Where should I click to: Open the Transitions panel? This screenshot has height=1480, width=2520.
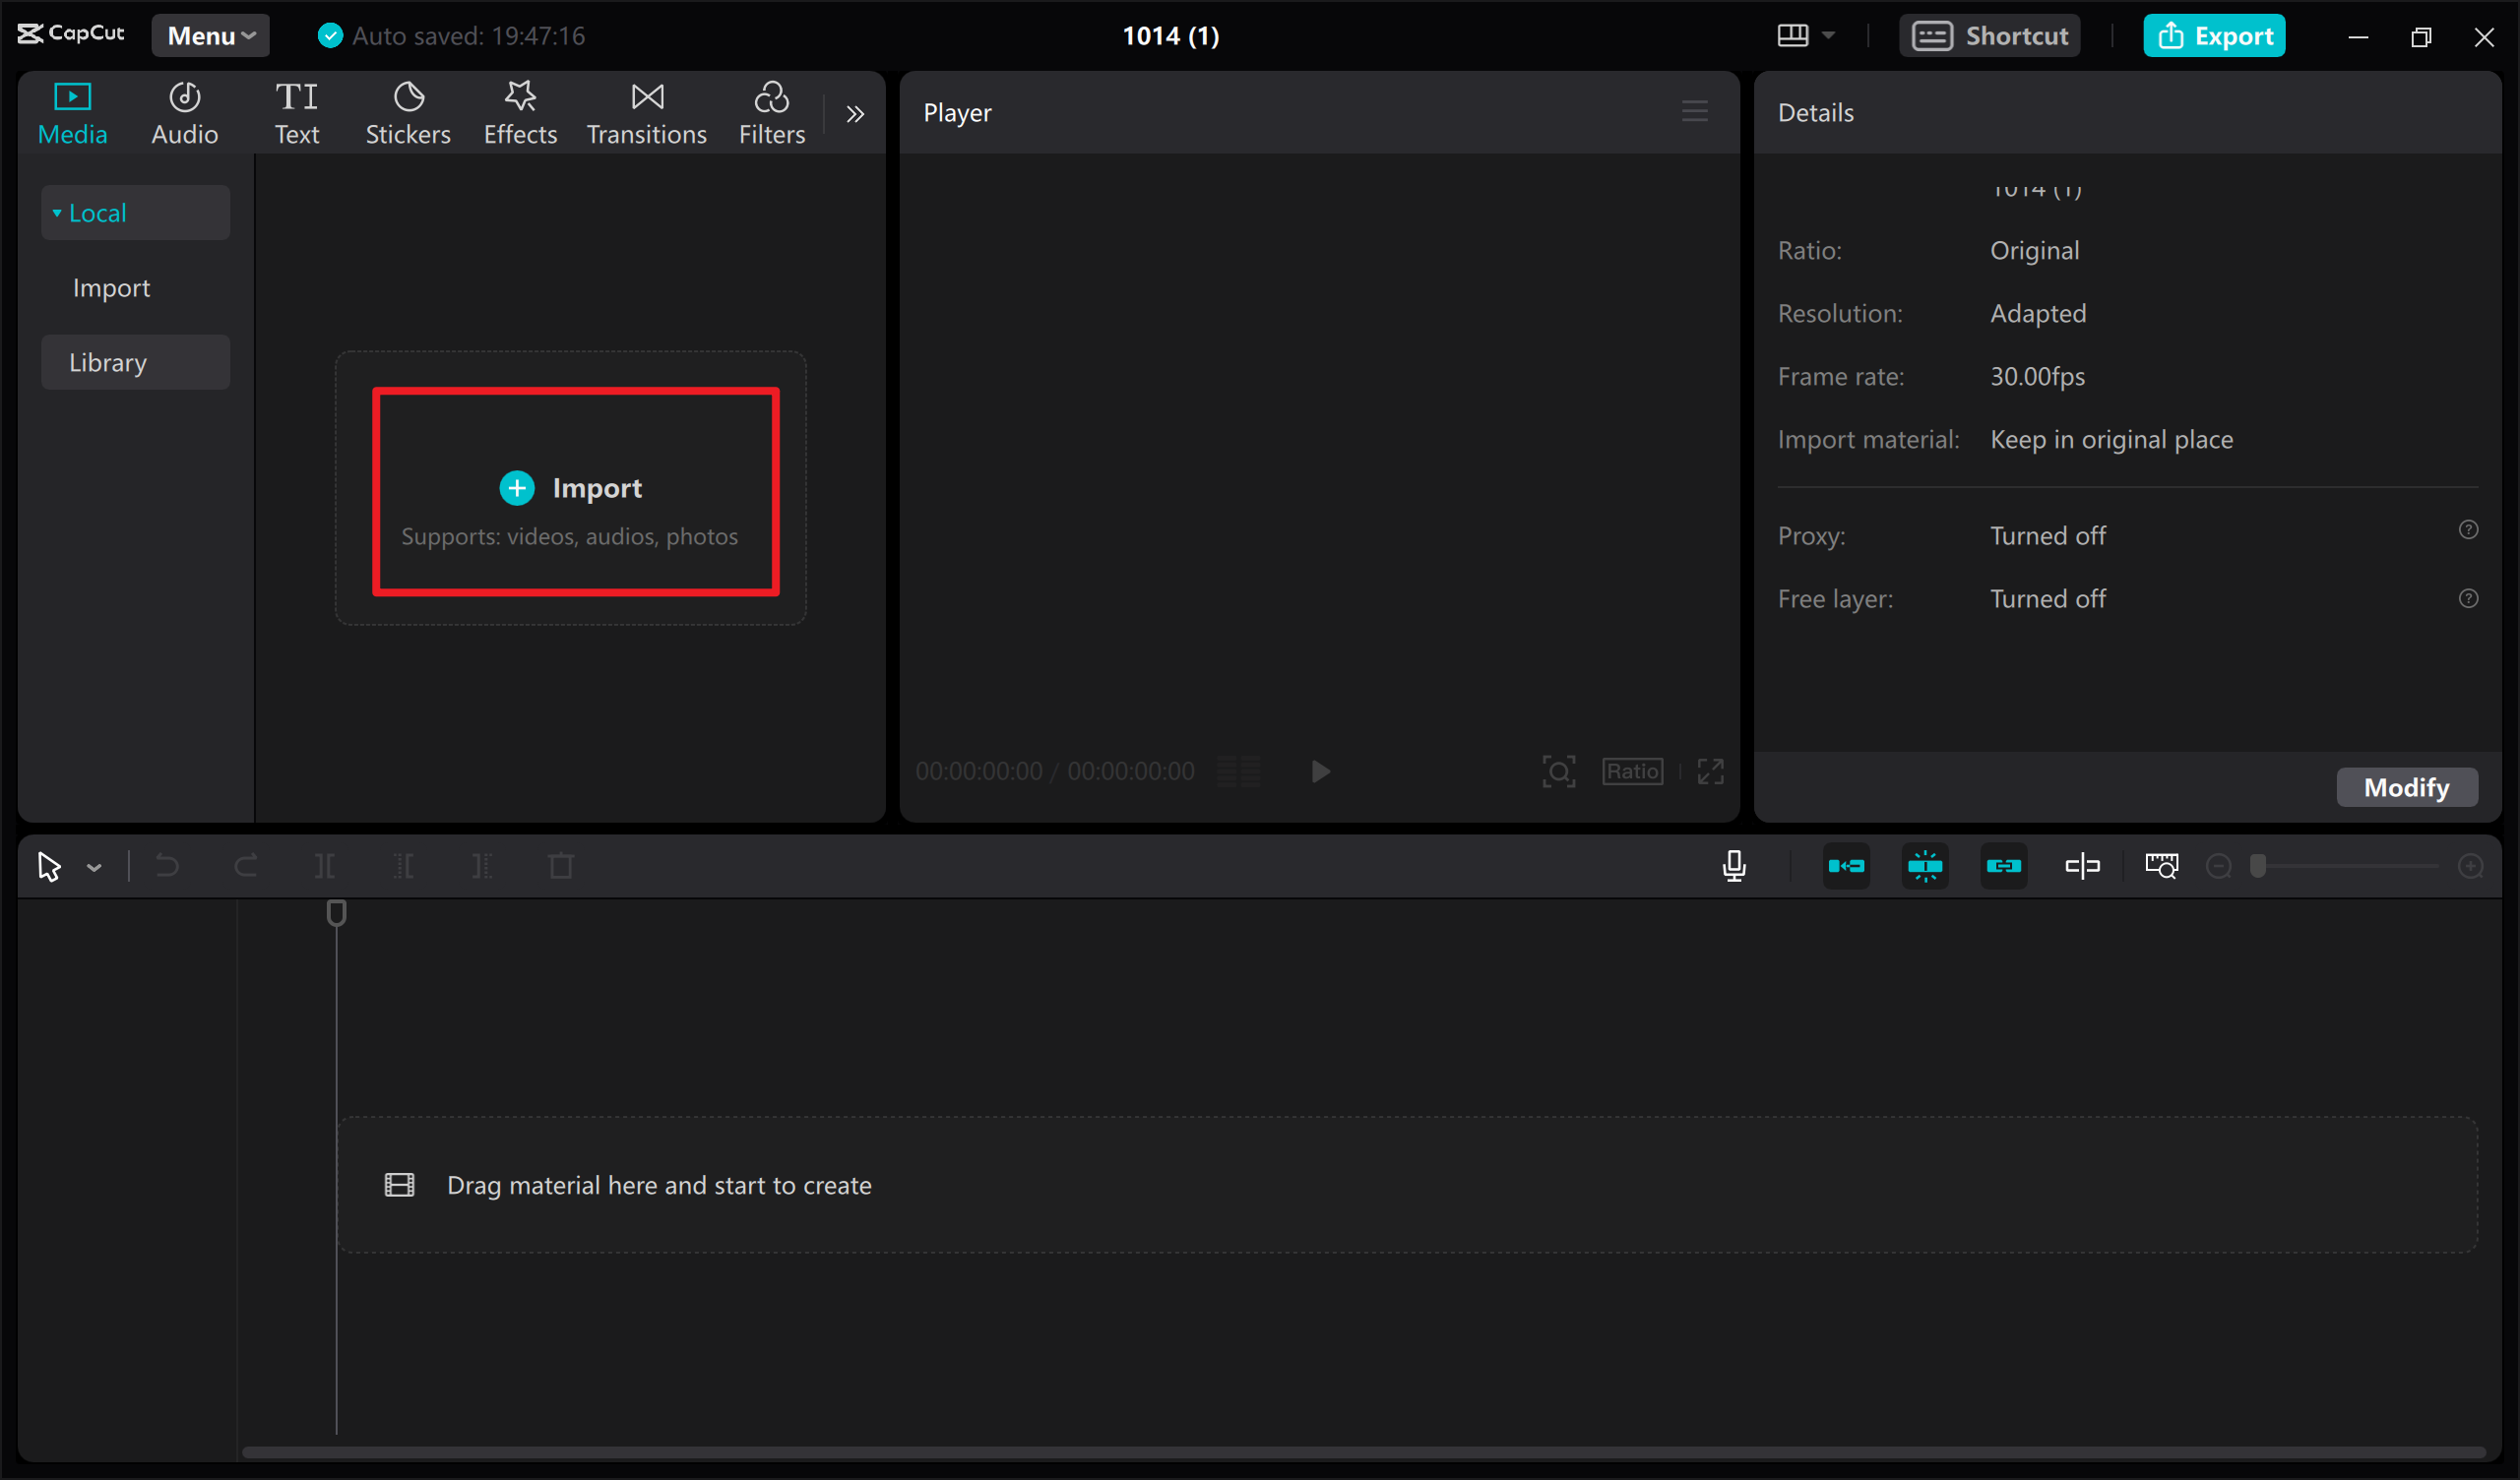point(646,112)
